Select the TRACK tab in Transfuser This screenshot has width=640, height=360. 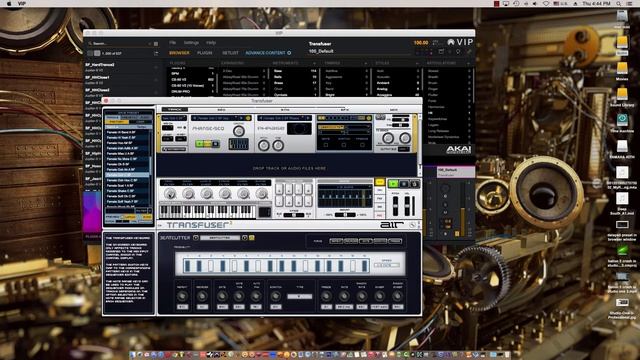175,109
